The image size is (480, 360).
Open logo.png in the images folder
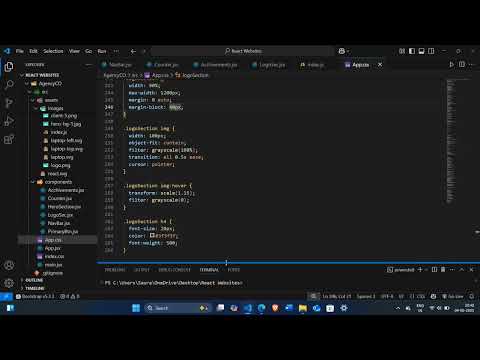(x=60, y=165)
